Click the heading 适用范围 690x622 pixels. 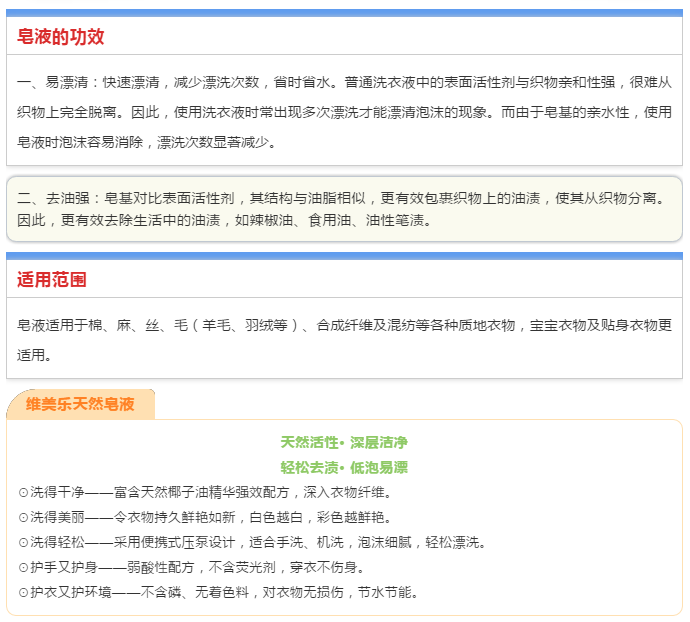[51, 280]
